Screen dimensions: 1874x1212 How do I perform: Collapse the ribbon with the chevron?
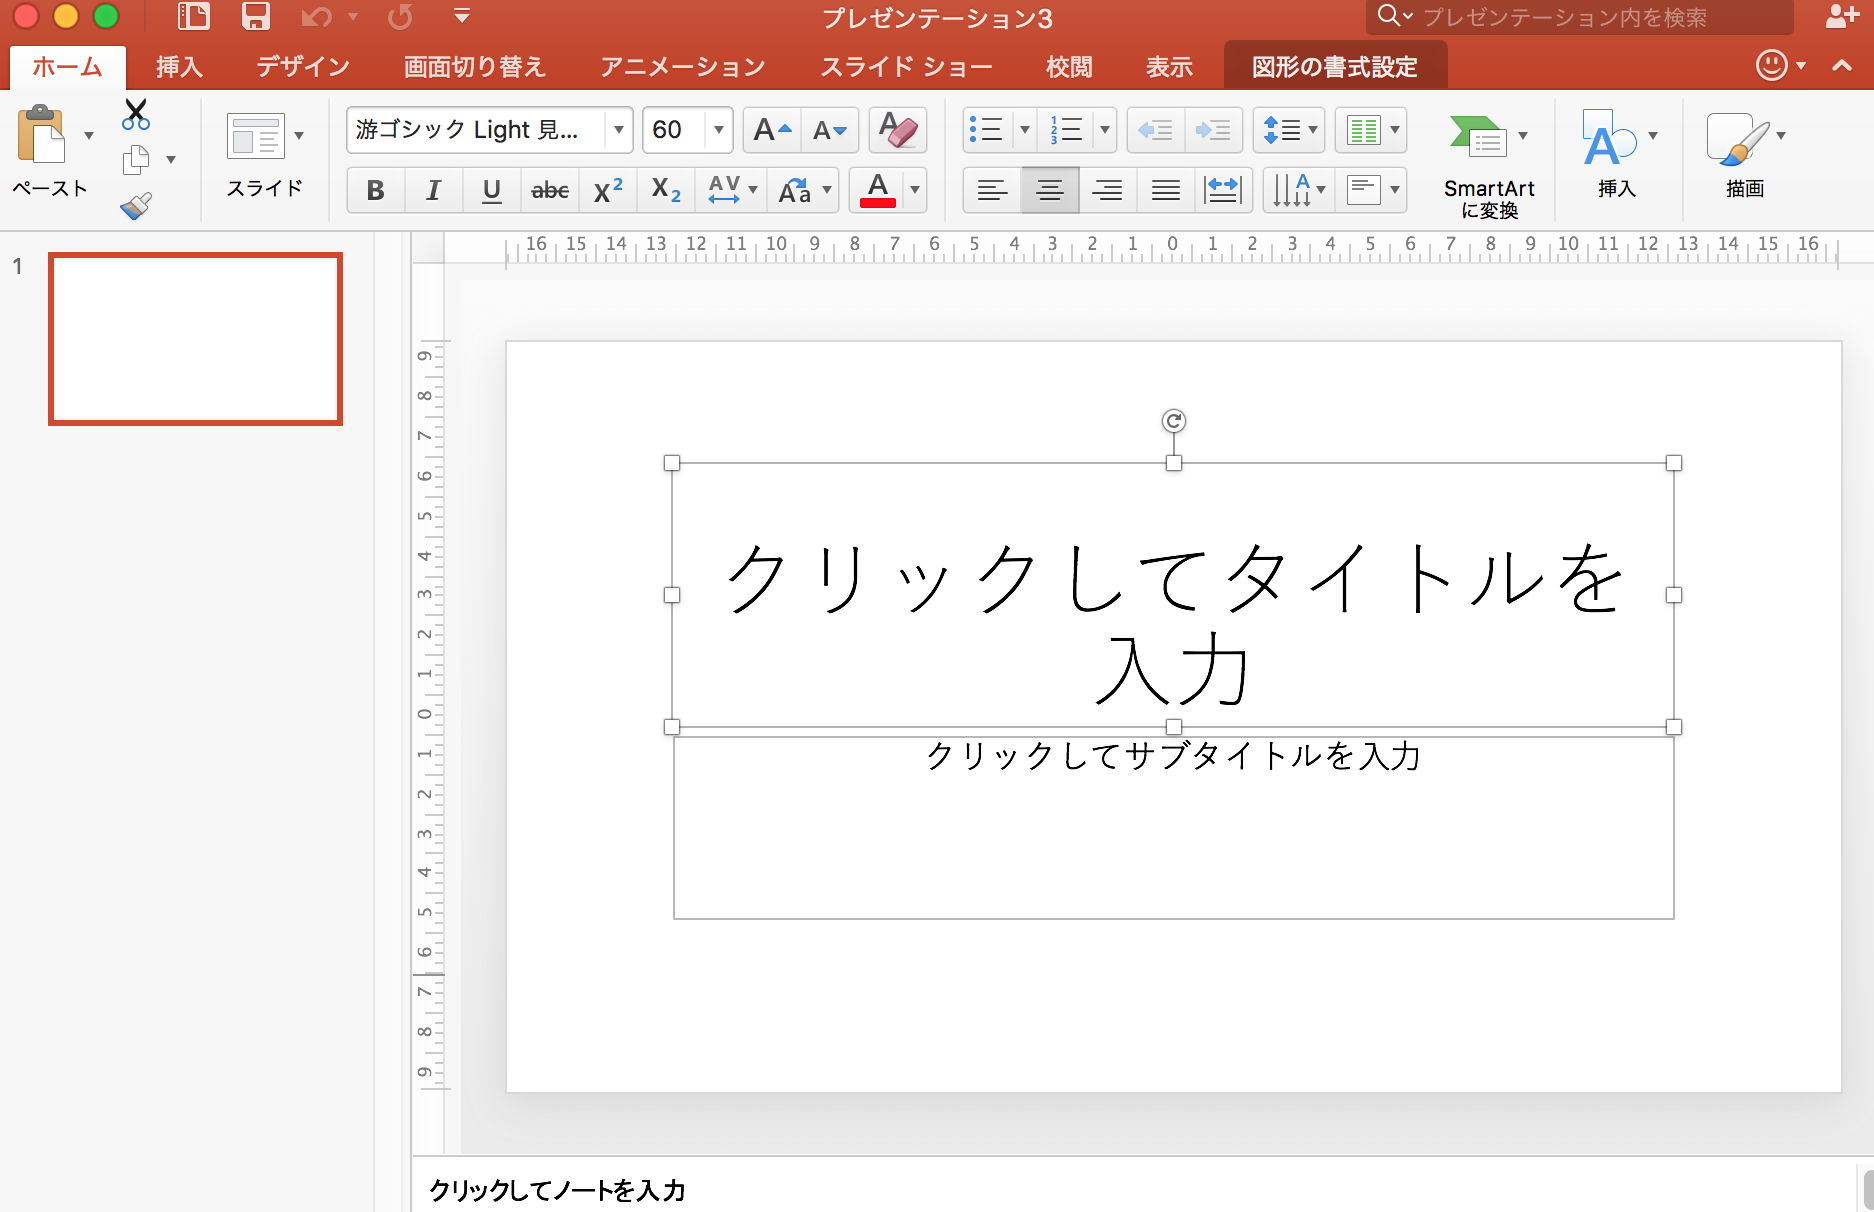click(x=1842, y=65)
